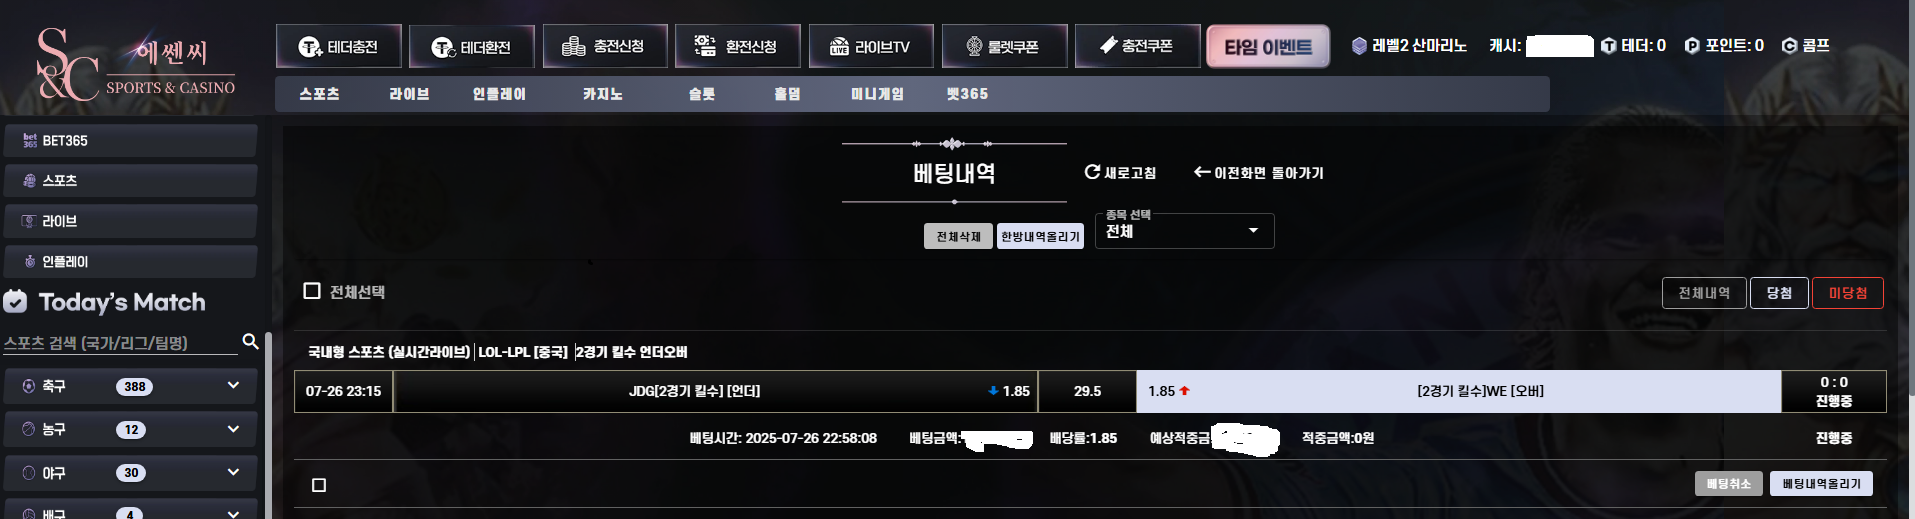Open 라이브TV from the top toolbar
The image size is (1915, 519).
[x=871, y=46]
